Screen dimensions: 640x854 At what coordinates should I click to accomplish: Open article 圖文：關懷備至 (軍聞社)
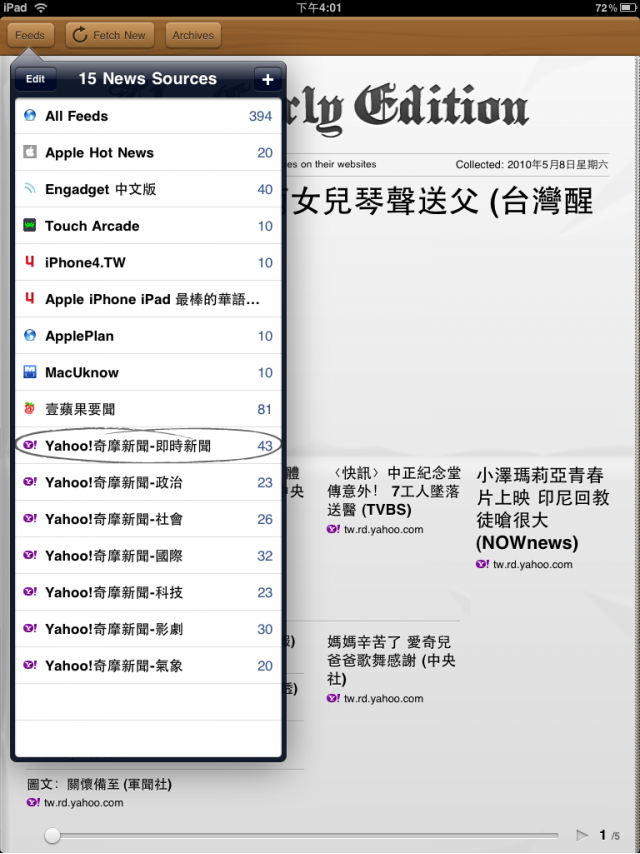pos(100,784)
